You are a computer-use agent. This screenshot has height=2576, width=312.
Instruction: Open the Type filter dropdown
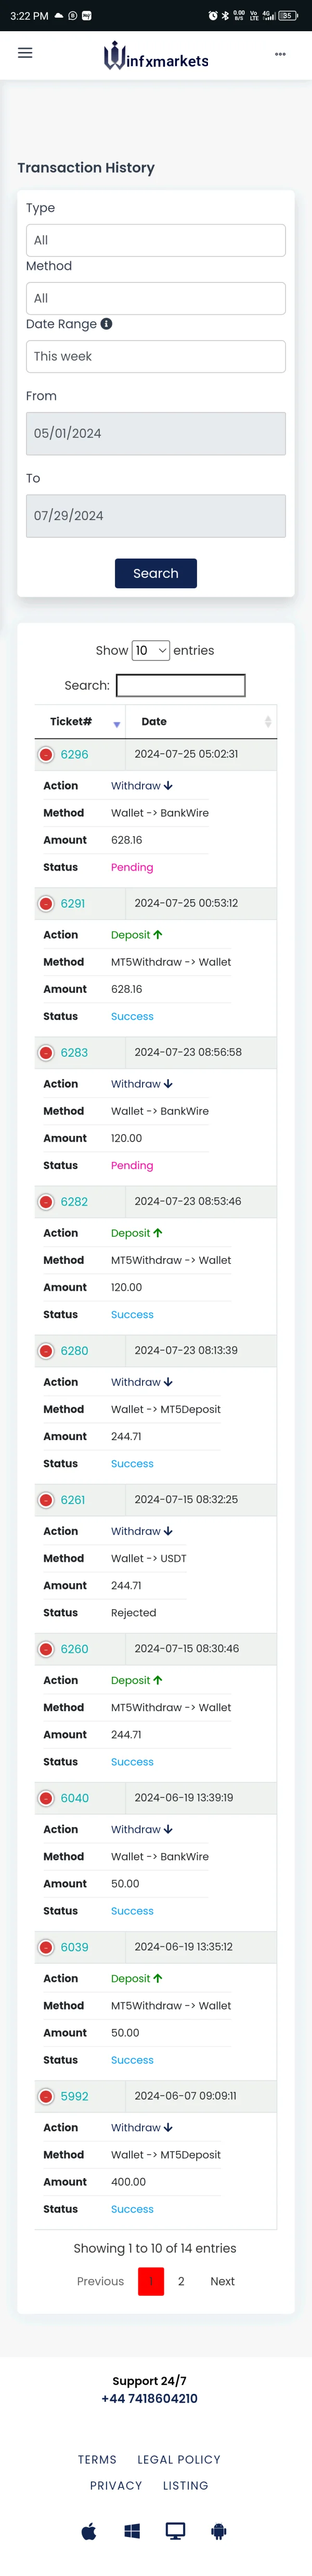click(156, 240)
